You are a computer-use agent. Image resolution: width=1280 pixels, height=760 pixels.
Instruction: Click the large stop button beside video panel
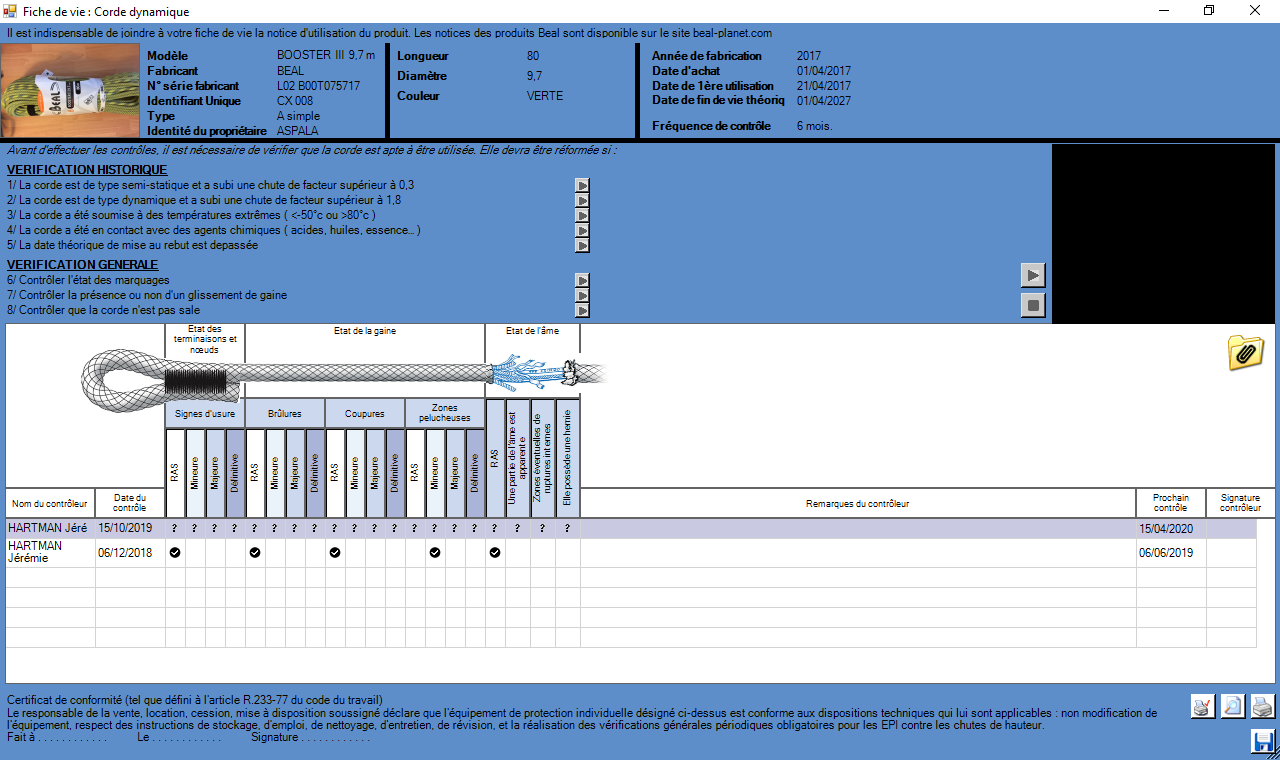pos(1033,305)
